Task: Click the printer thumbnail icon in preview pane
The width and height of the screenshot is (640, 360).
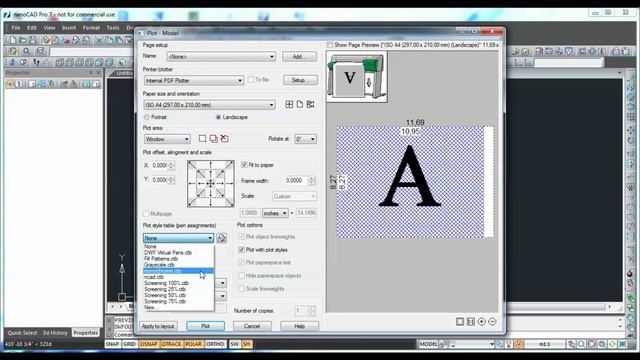Action: [357, 77]
